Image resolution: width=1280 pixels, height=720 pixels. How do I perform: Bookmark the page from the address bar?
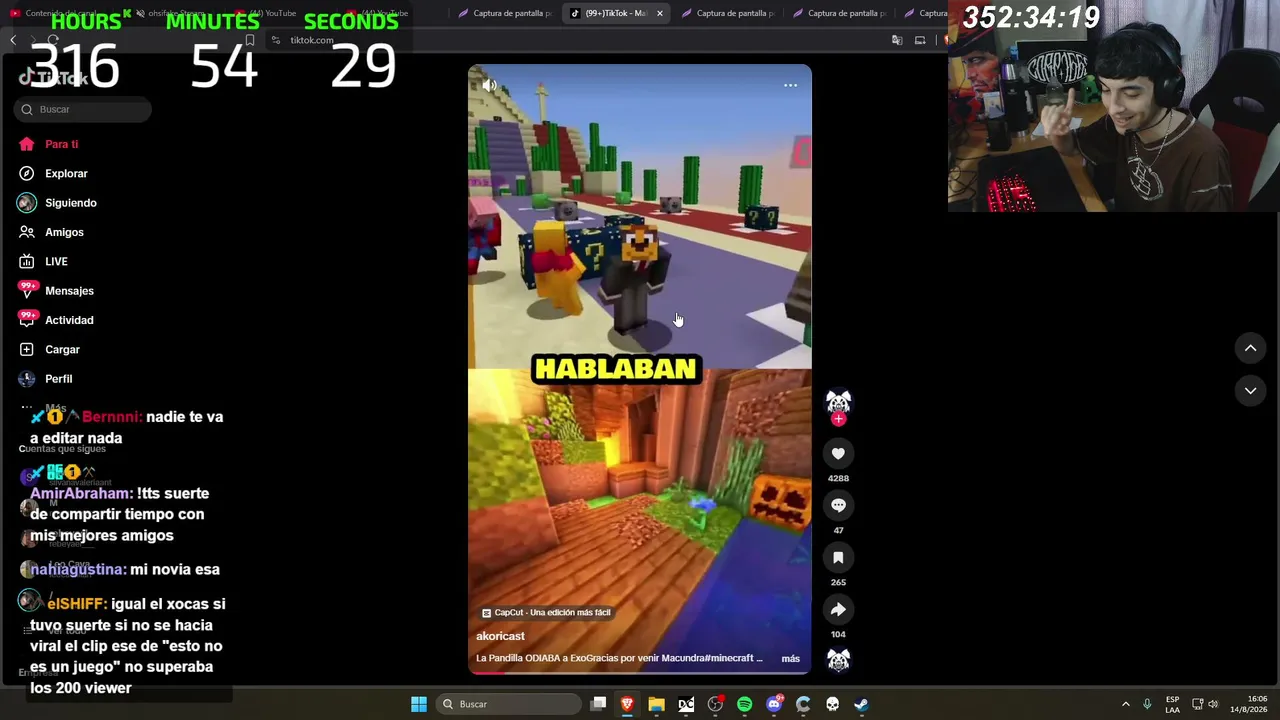tap(250, 40)
